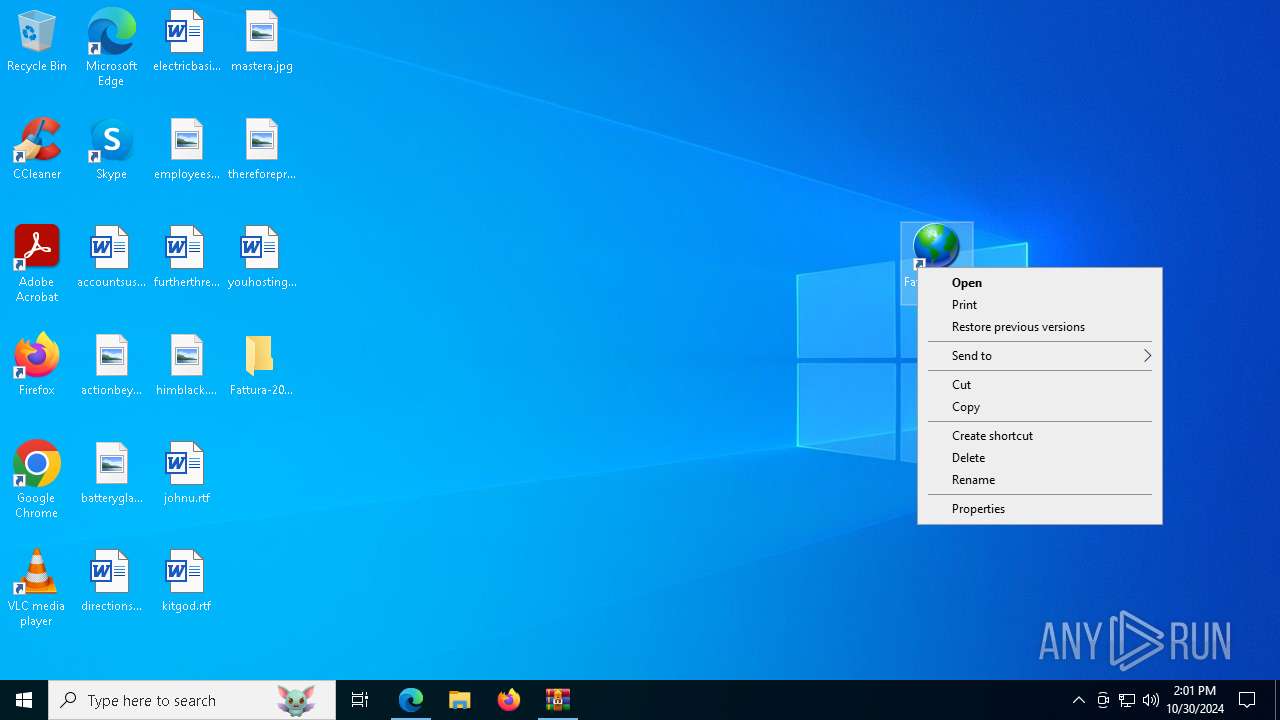1280x720 pixels.
Task: Select the mastera.jpg image file
Action: coord(261,42)
